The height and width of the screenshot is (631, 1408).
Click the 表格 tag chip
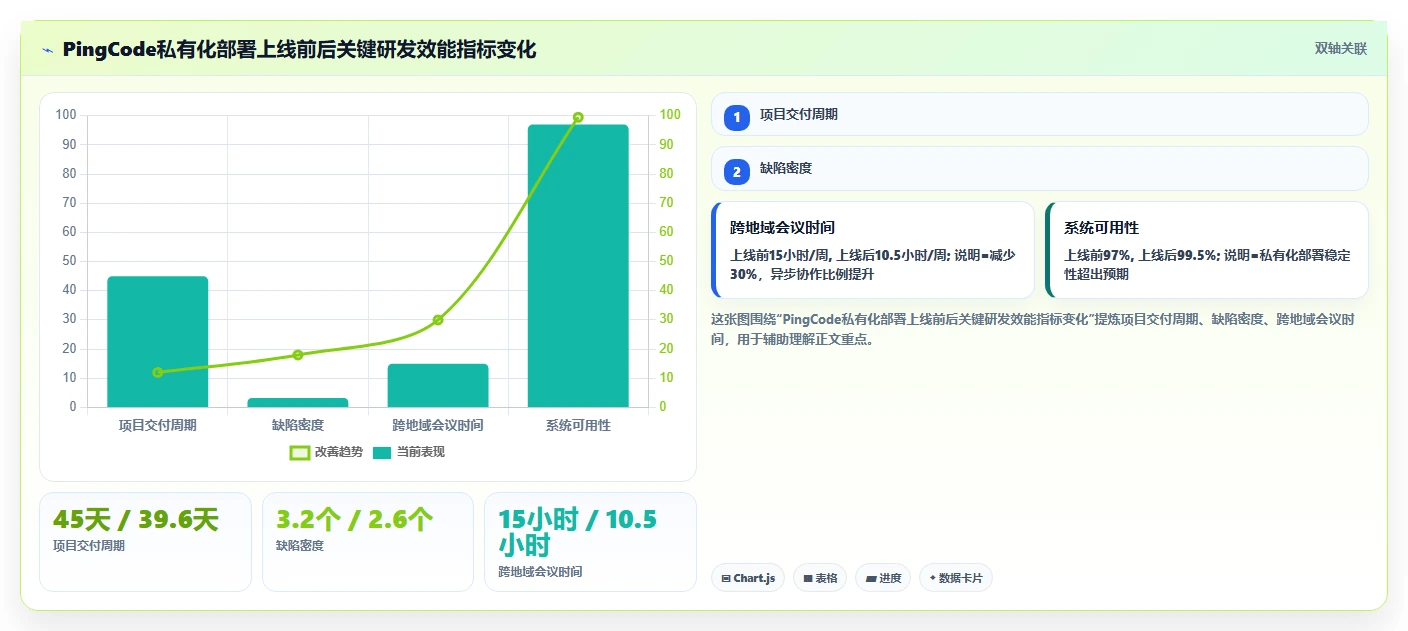820,578
